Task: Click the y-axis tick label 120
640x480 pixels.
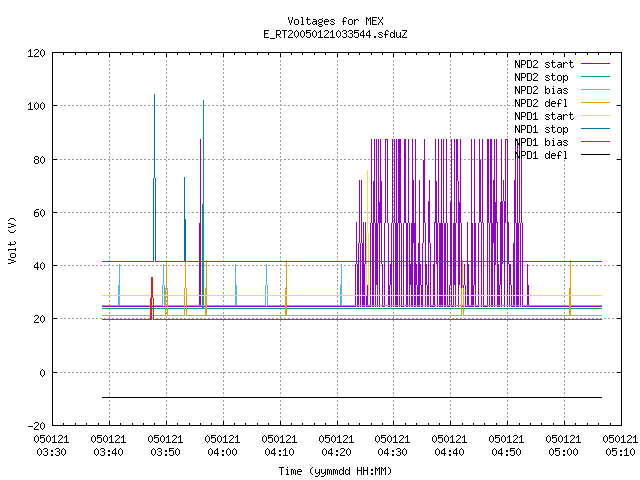Action: [36, 53]
